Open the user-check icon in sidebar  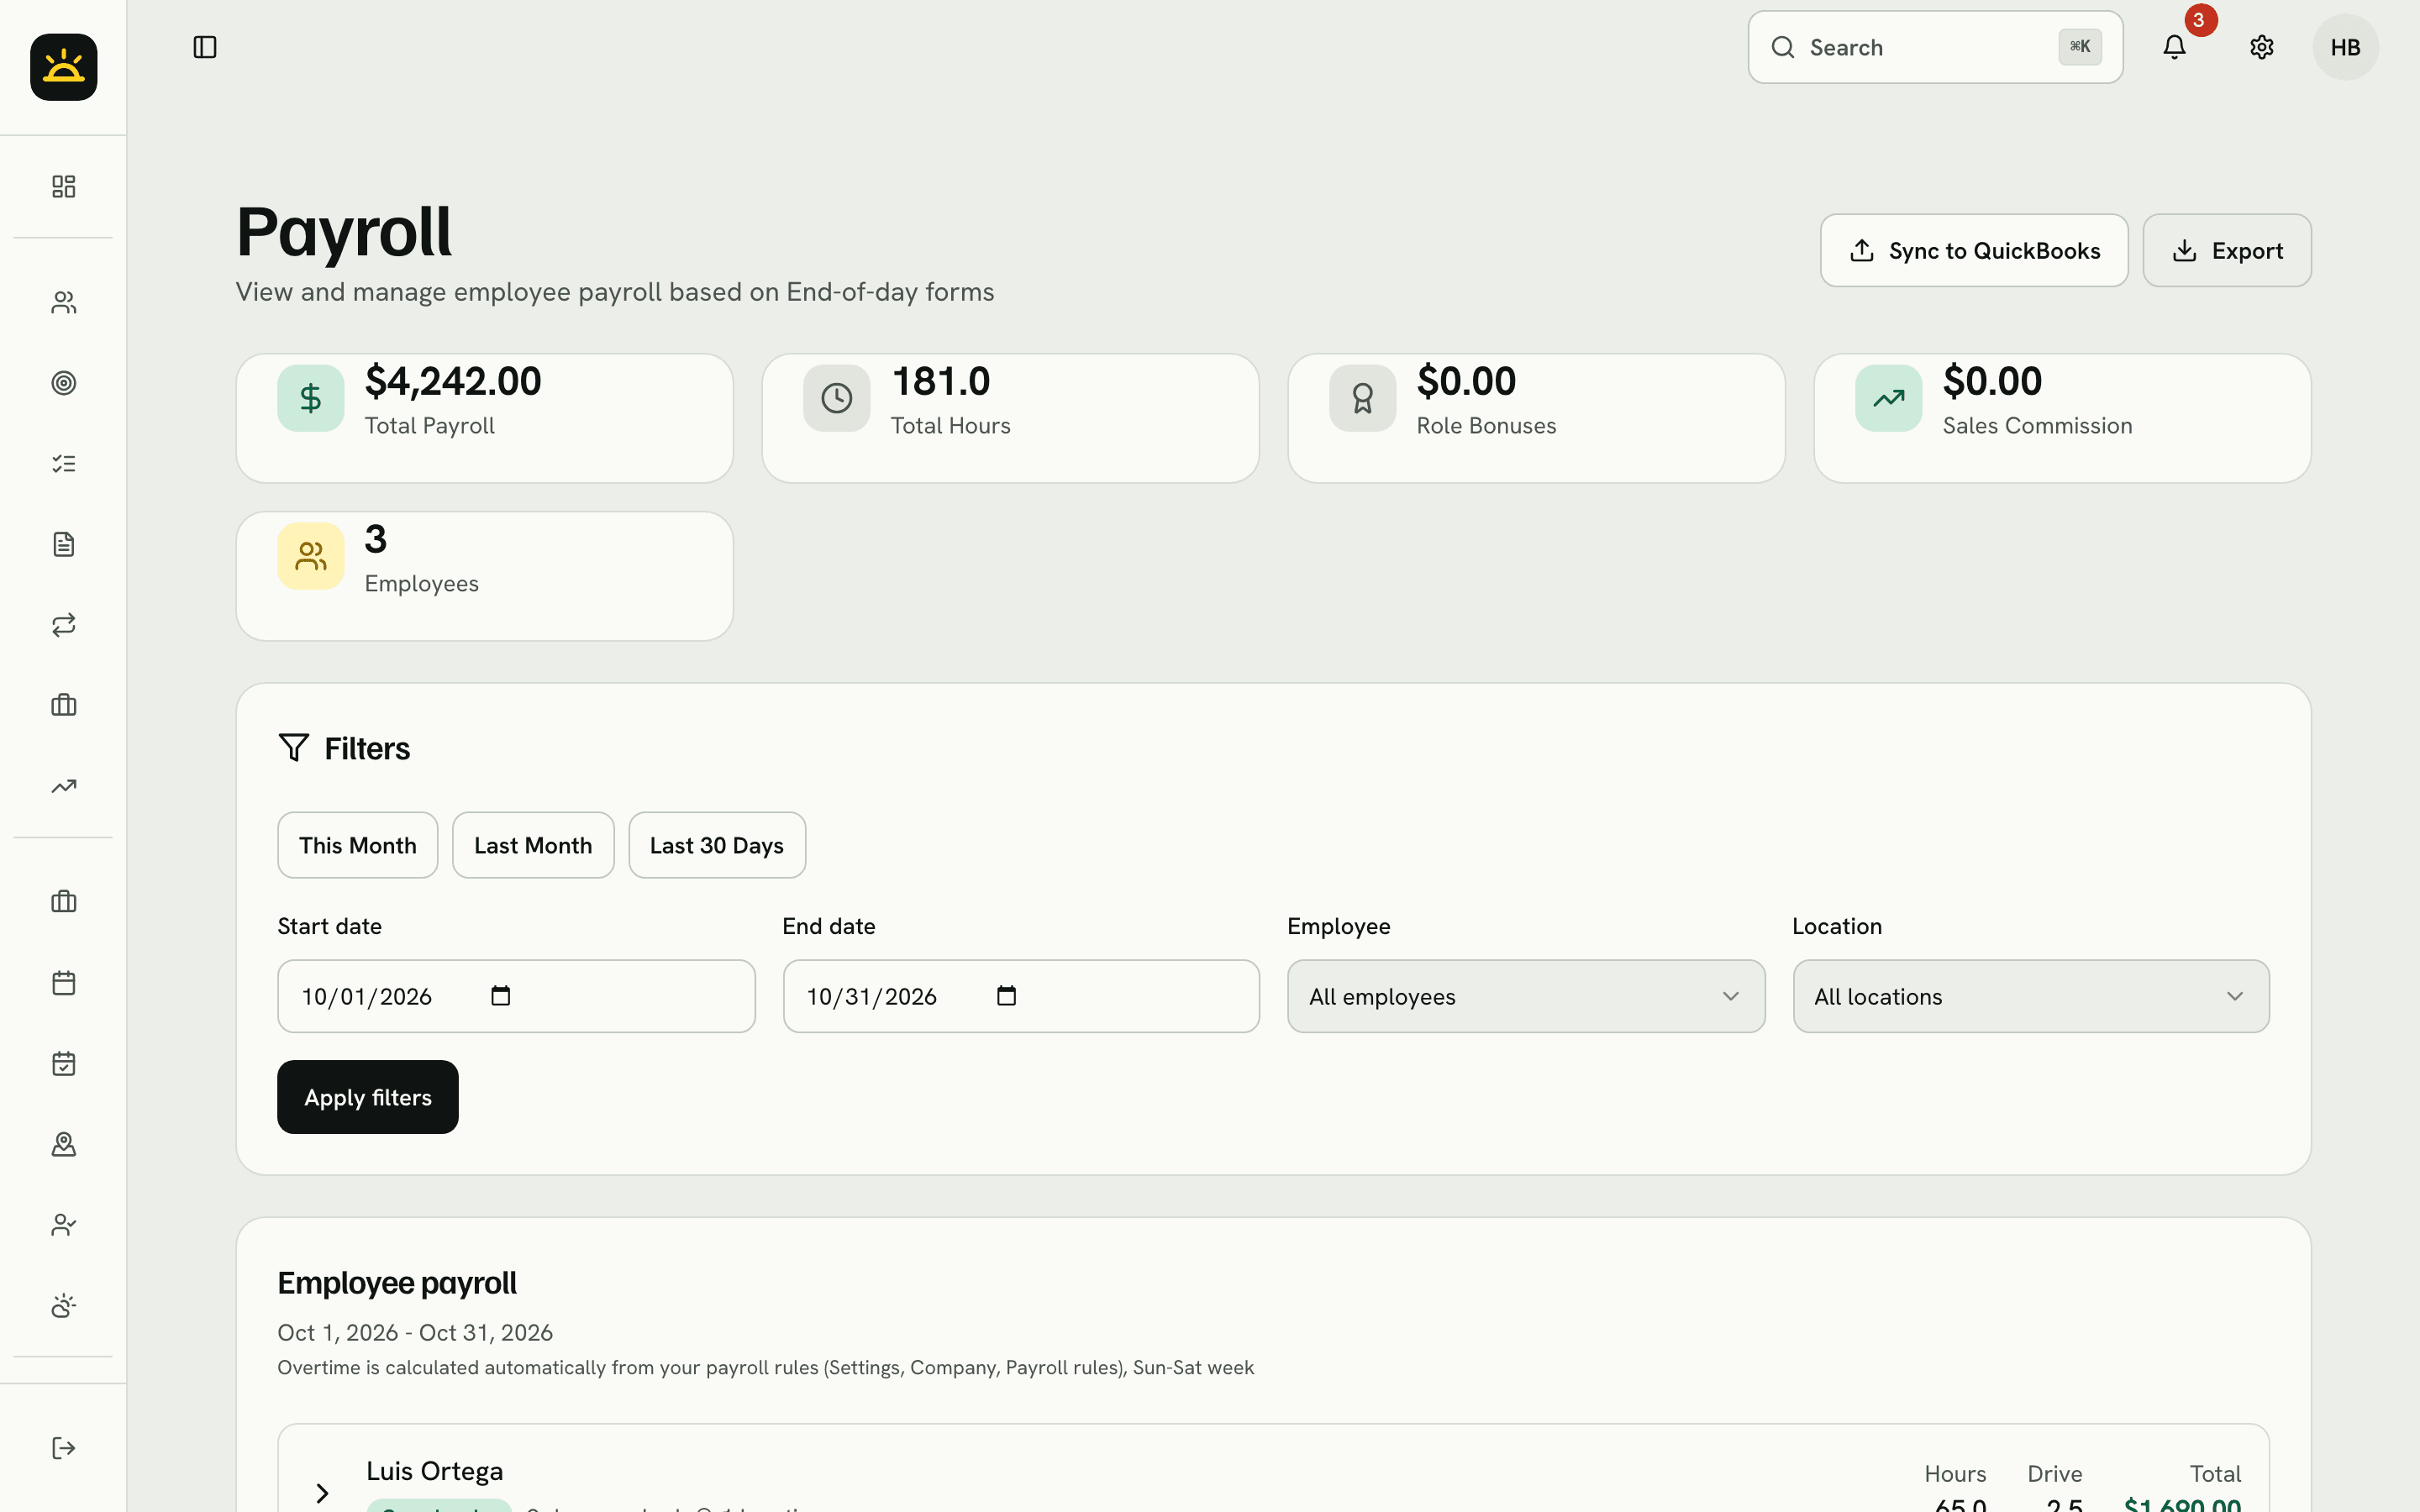click(x=64, y=1225)
